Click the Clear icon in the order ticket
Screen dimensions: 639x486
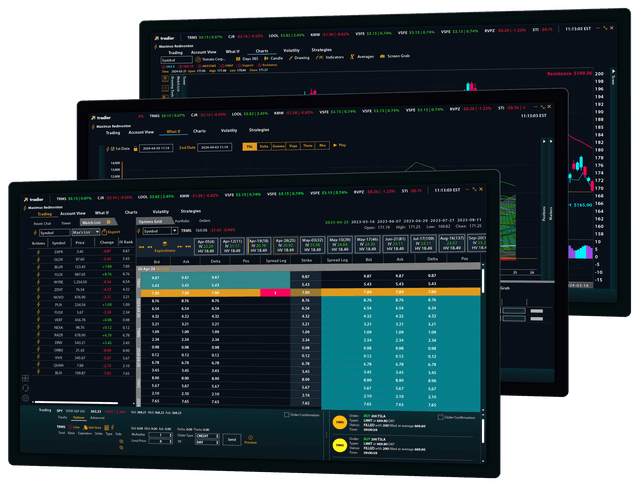[x=70, y=427]
